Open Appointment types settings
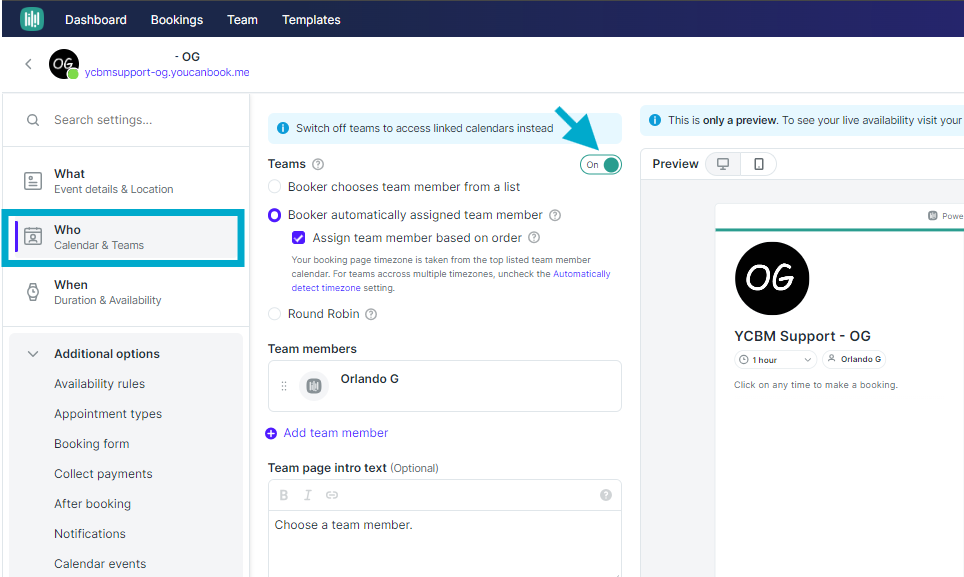The width and height of the screenshot is (964, 577). click(x=108, y=414)
